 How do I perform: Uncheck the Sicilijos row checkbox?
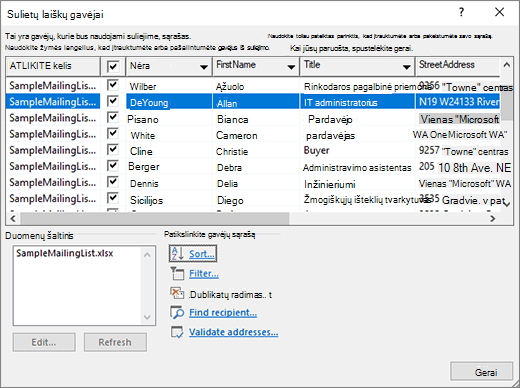[x=113, y=198]
